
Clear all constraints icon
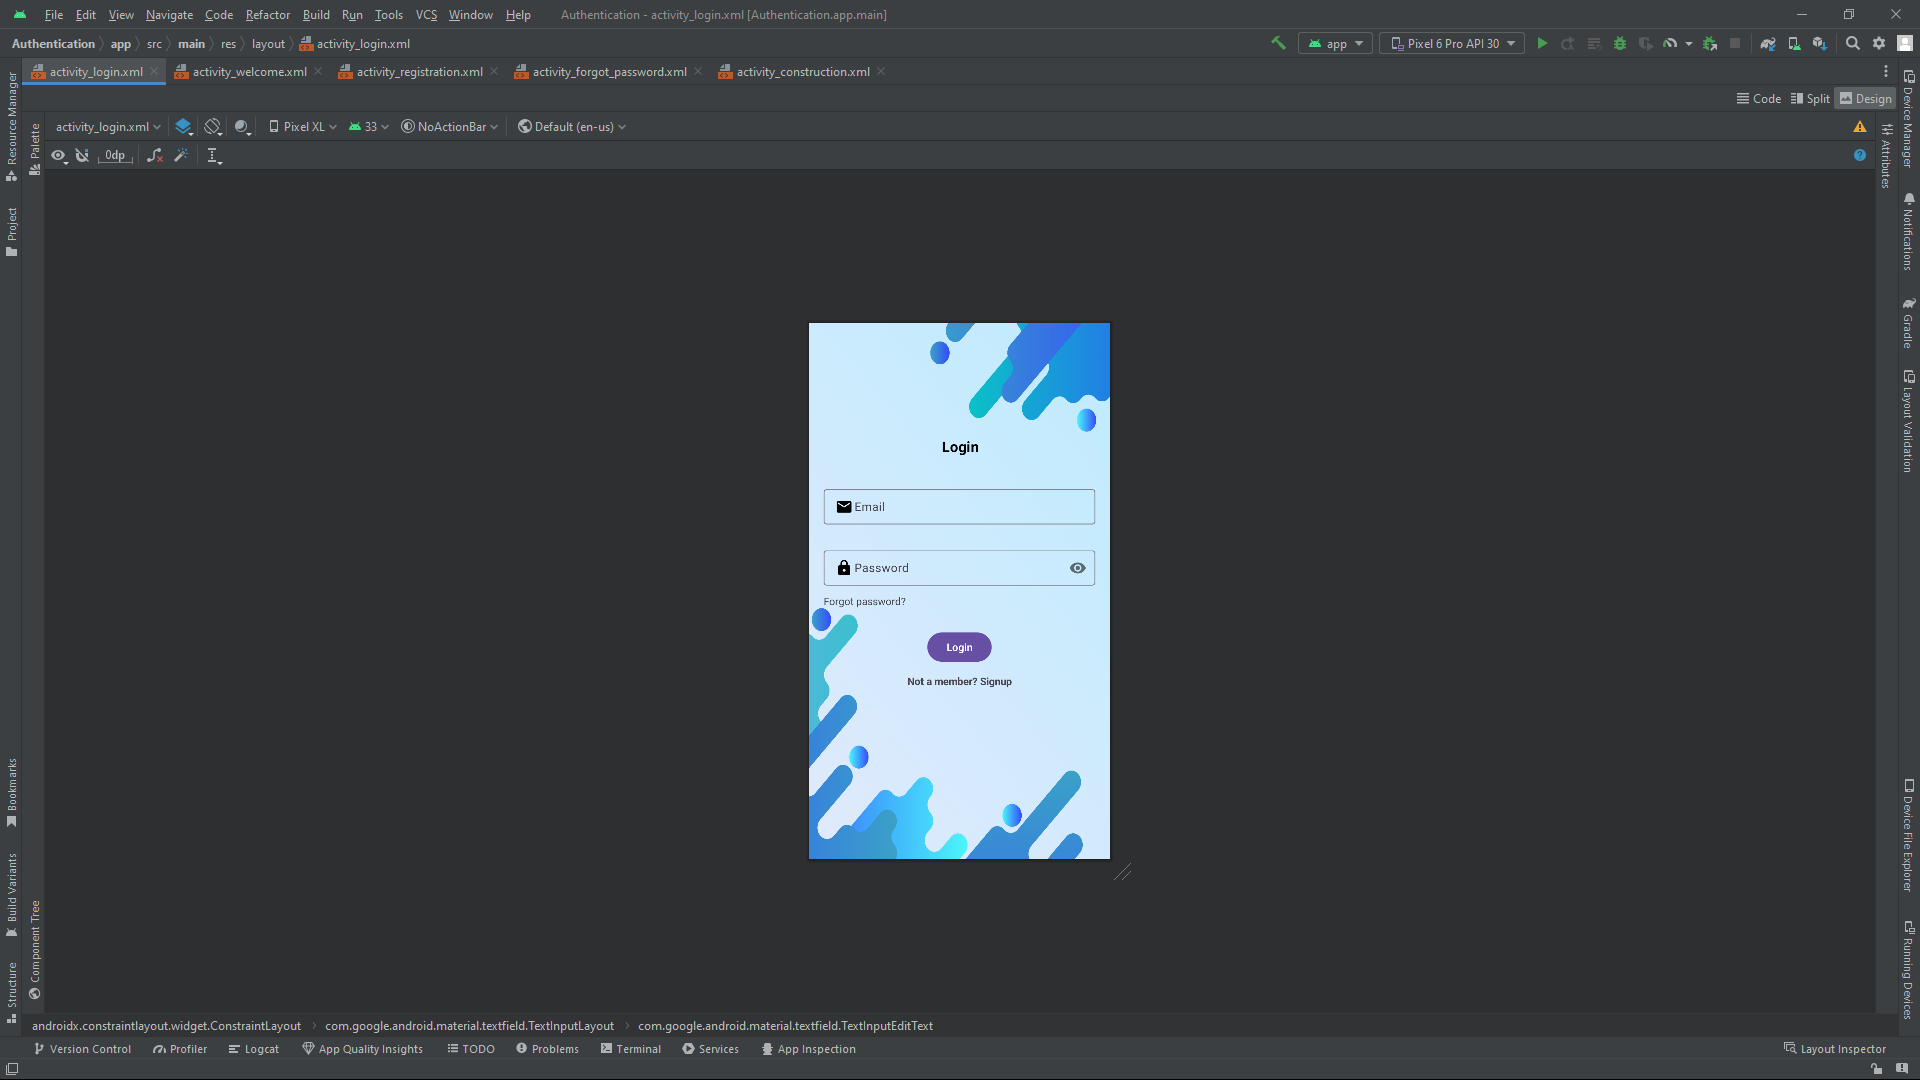tap(155, 155)
